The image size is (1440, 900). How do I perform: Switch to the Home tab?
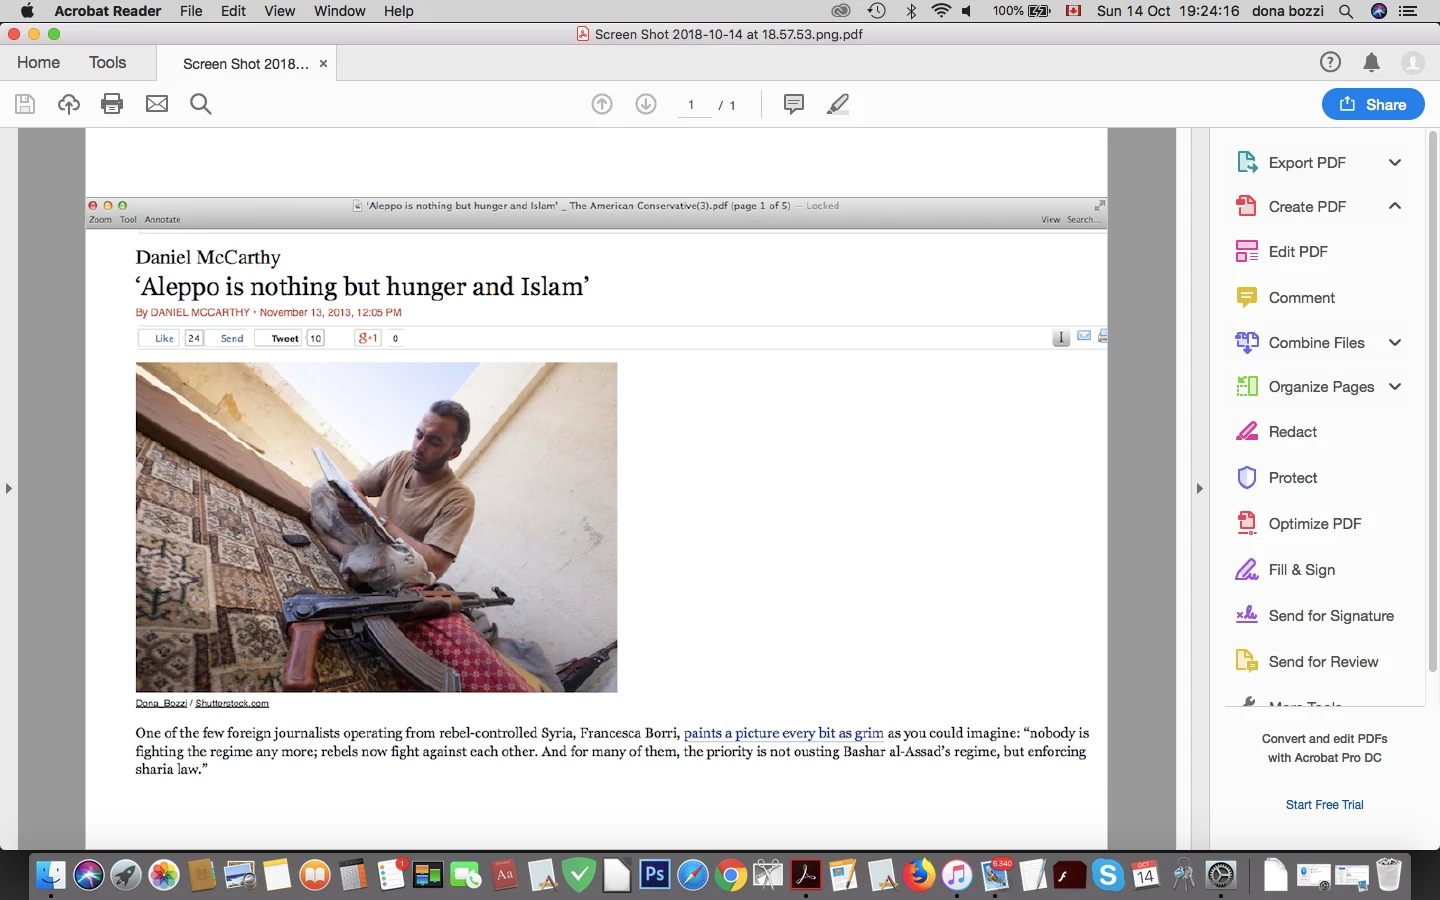[x=38, y=62]
